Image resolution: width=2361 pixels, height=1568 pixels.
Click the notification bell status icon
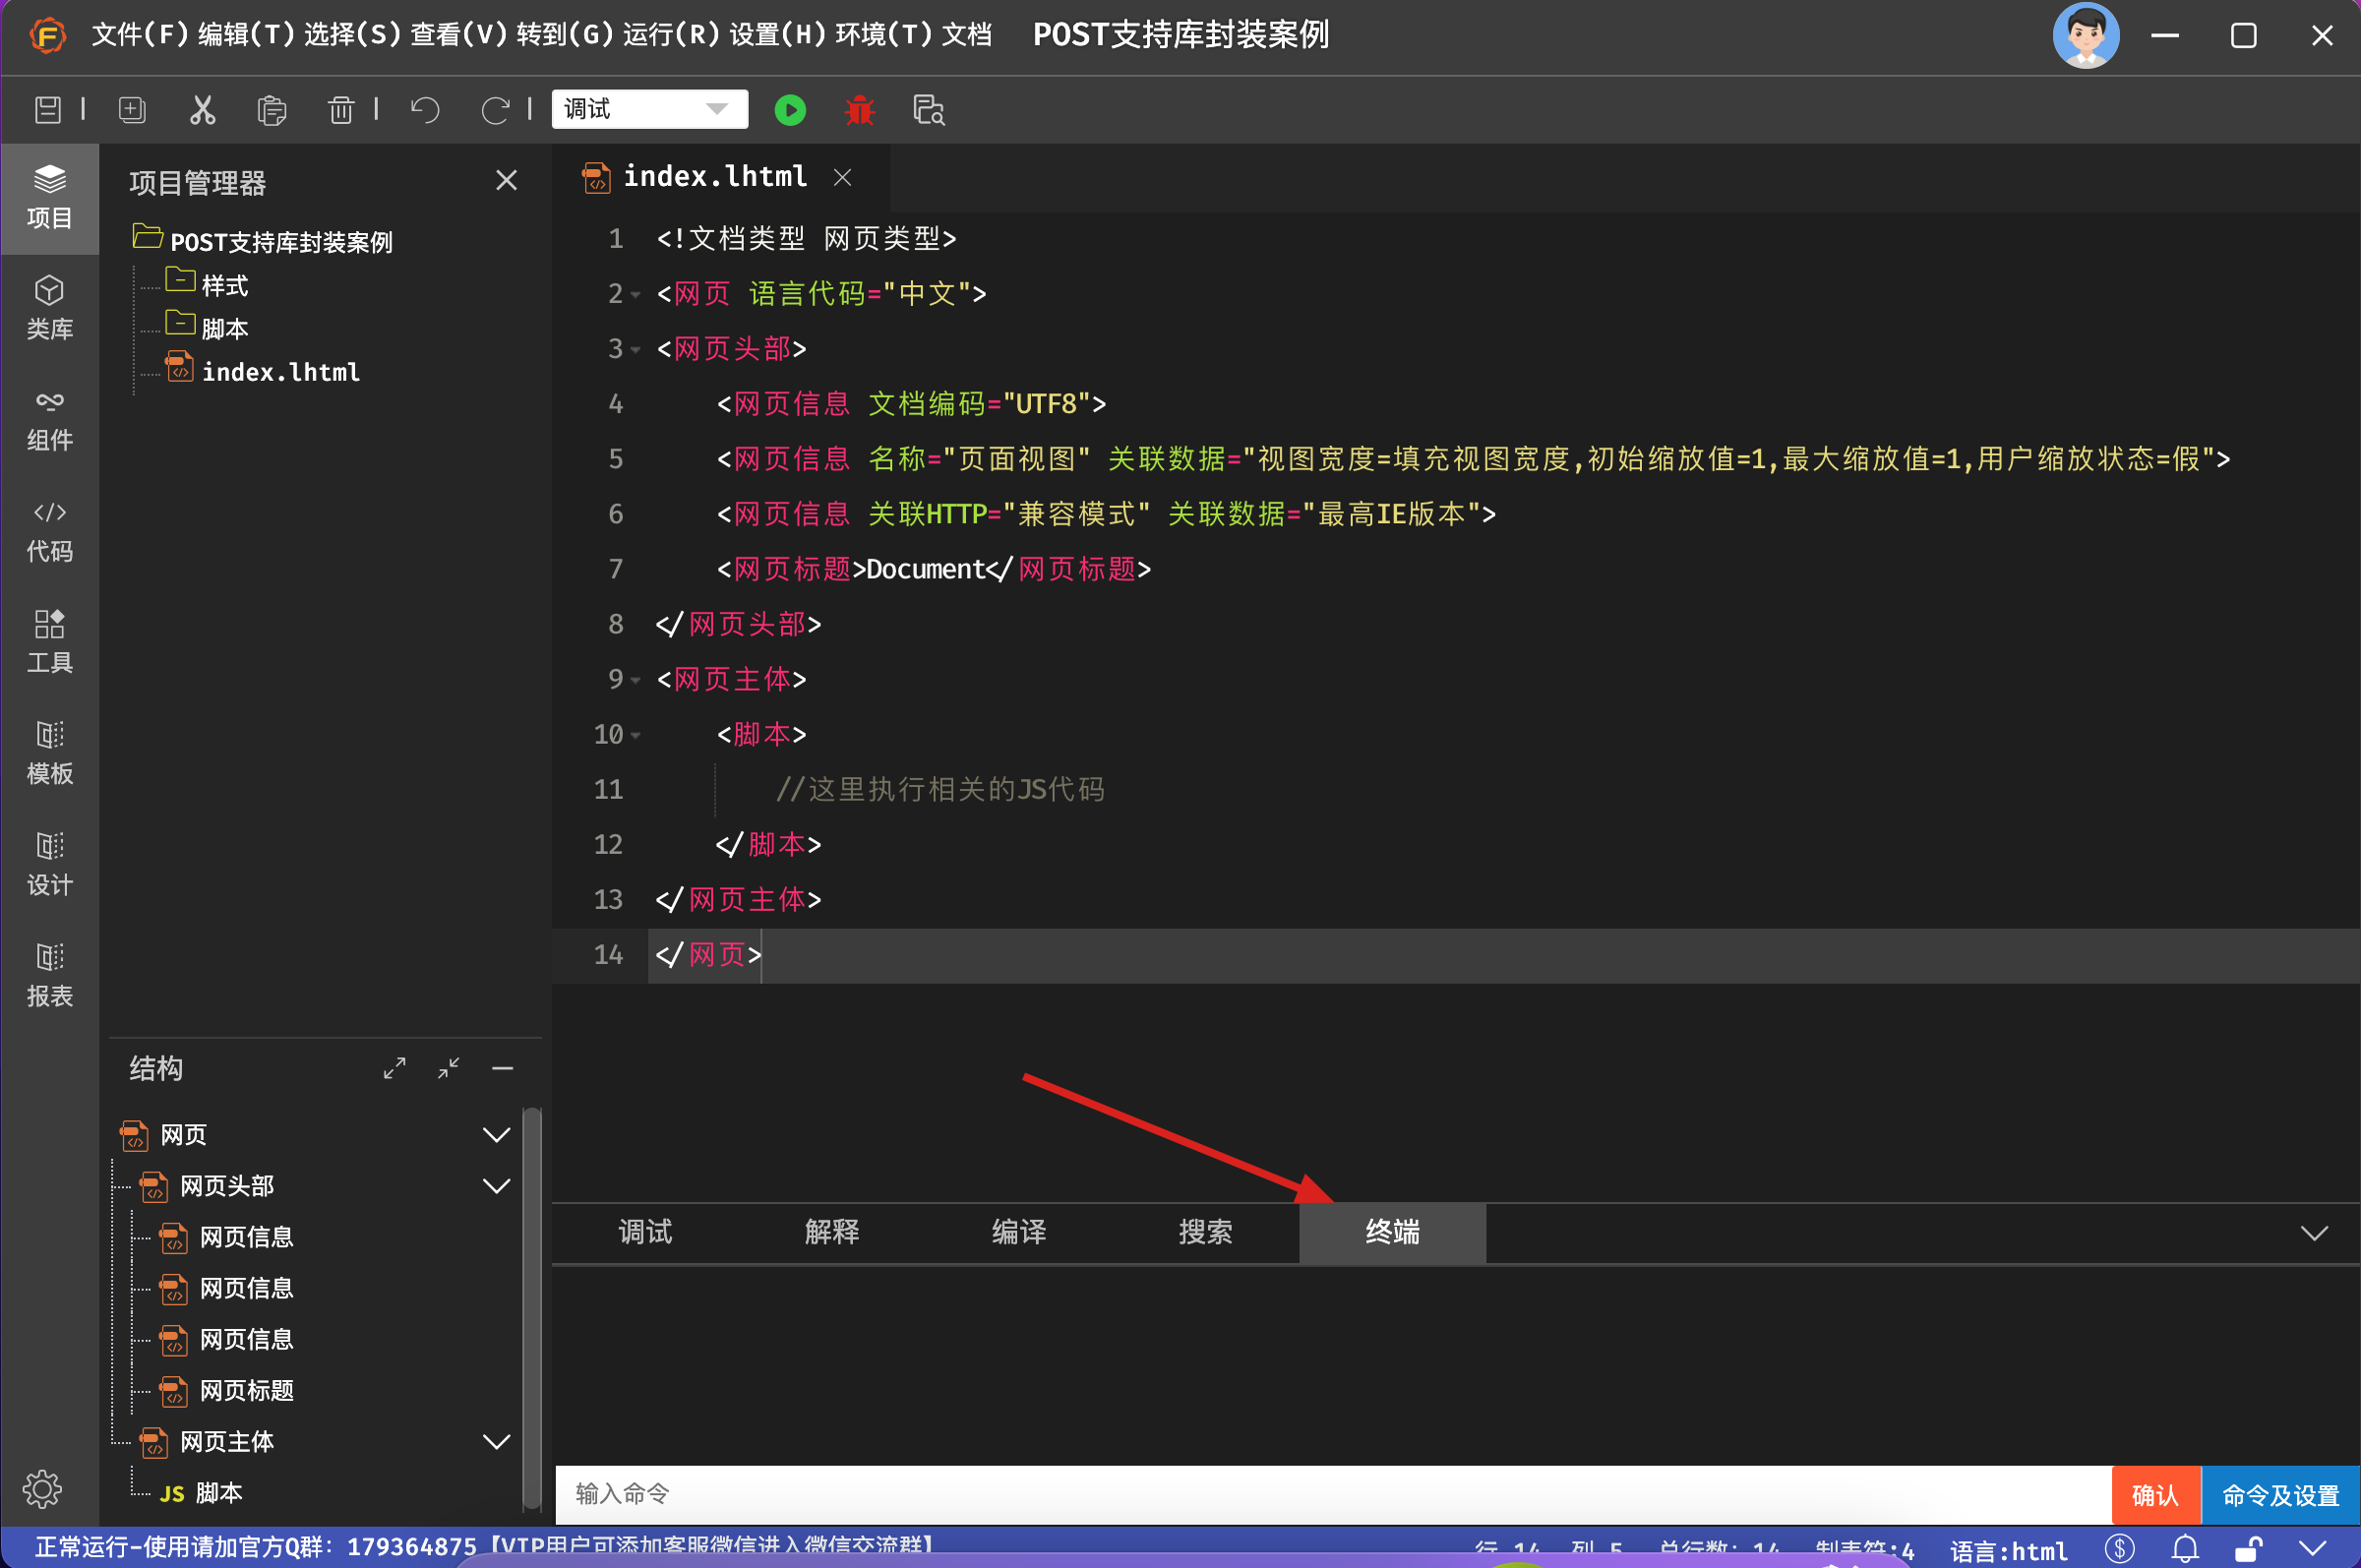click(2185, 1548)
